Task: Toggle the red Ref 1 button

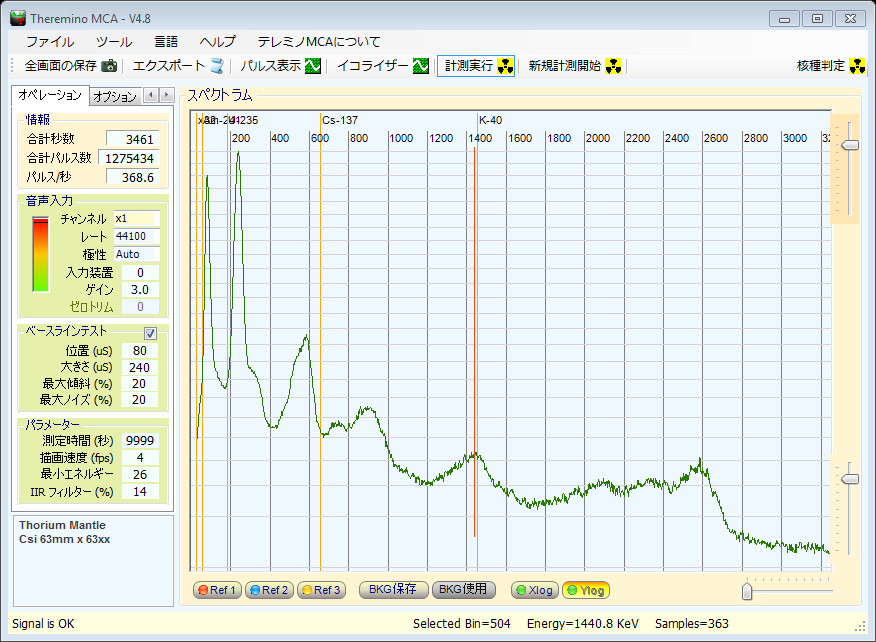Action: pos(217,590)
